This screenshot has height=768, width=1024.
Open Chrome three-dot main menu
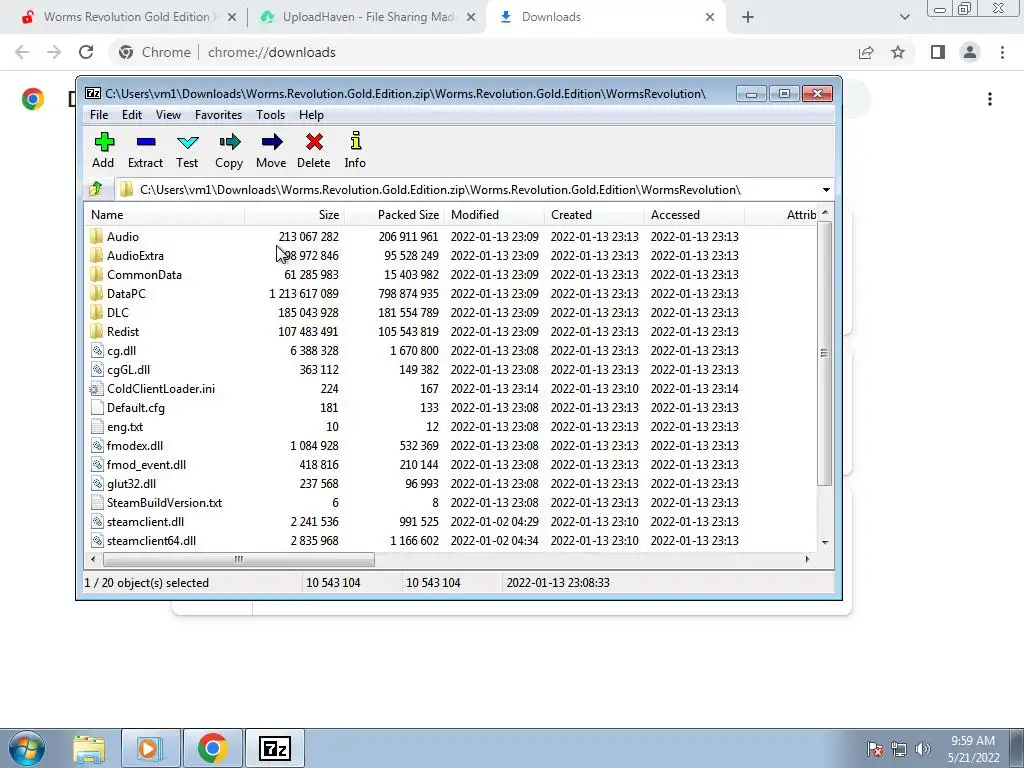pos(1002,52)
